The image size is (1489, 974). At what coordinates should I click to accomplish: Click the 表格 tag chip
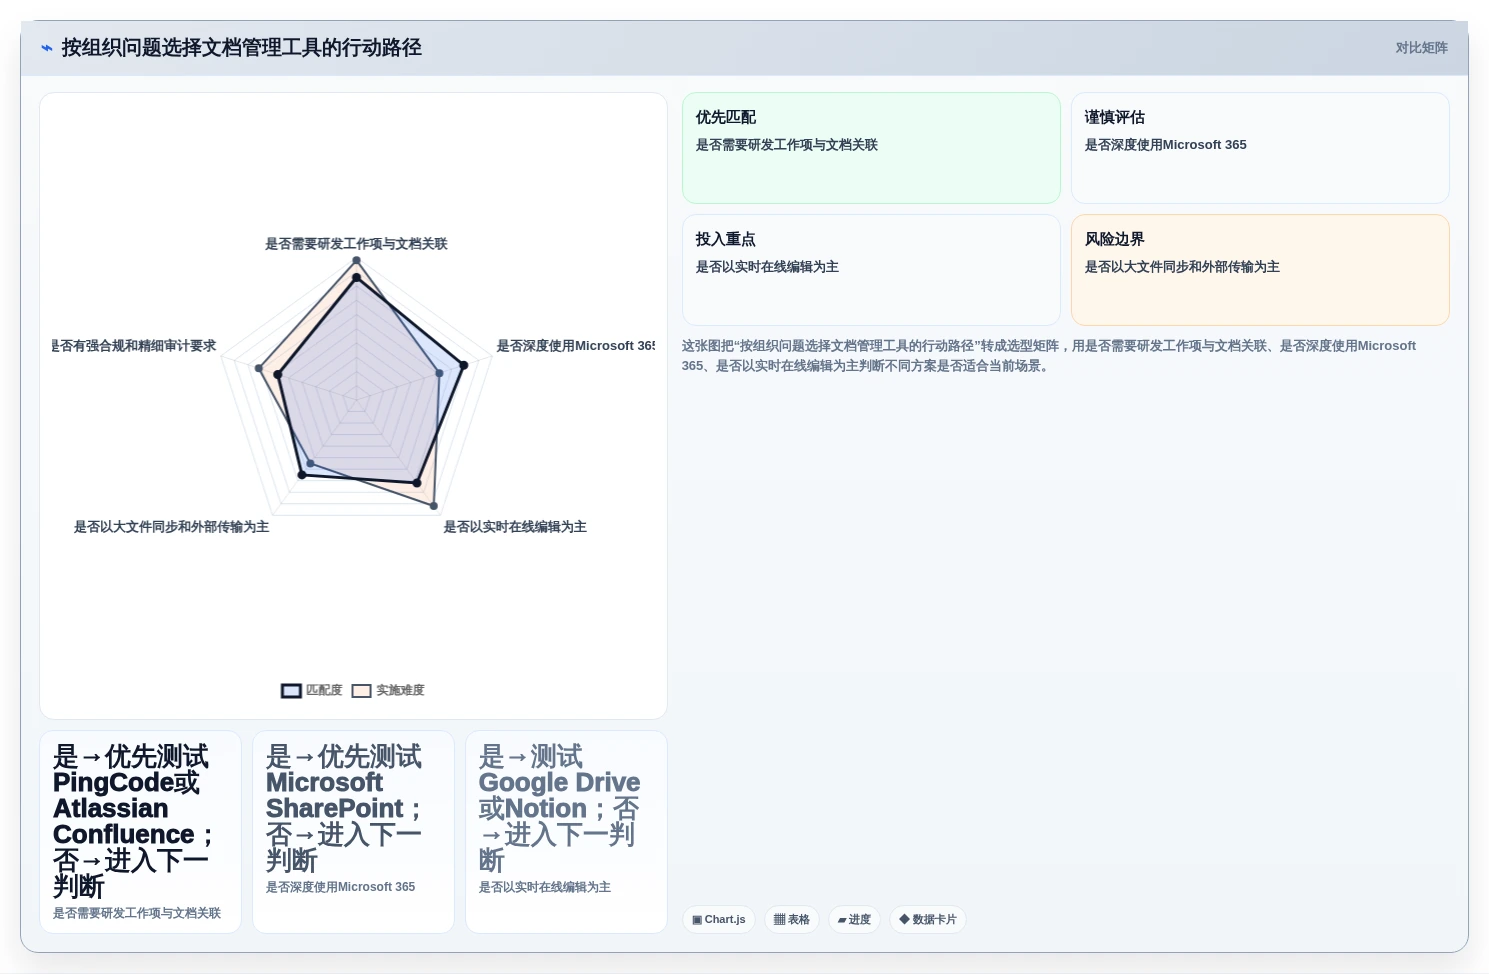[791, 920]
